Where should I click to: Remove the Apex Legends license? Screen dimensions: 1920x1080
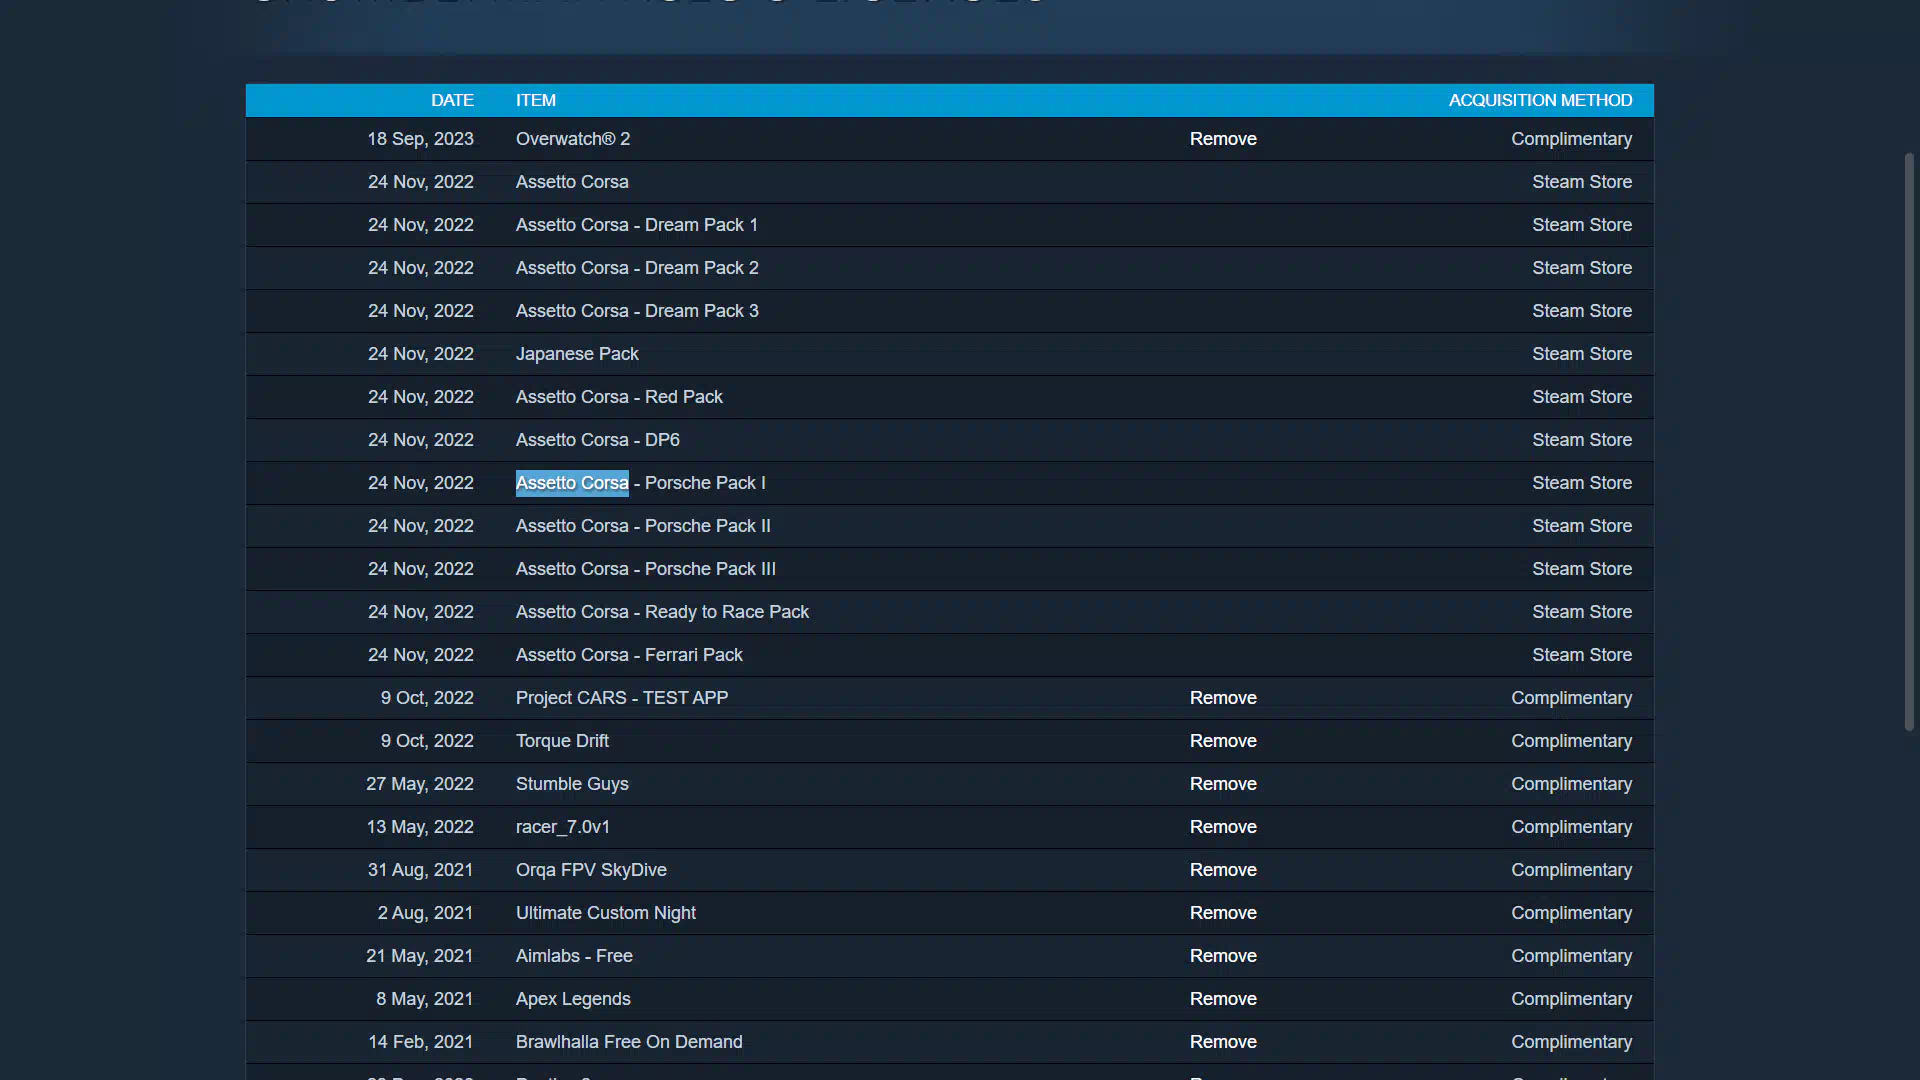point(1223,999)
